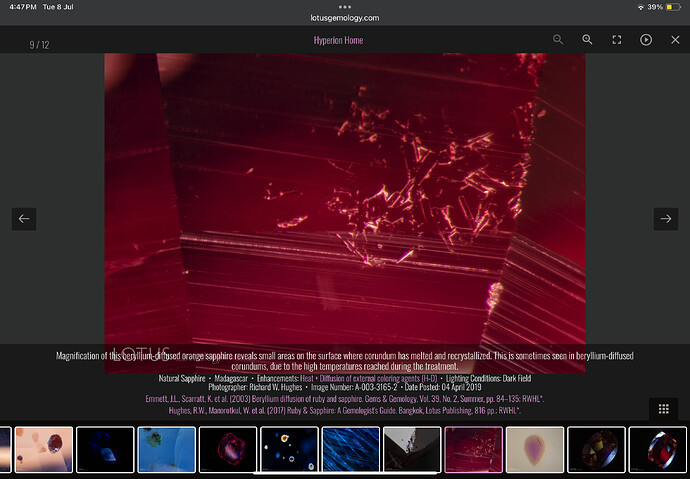Select the peach gemstone thumbnail

(44, 450)
